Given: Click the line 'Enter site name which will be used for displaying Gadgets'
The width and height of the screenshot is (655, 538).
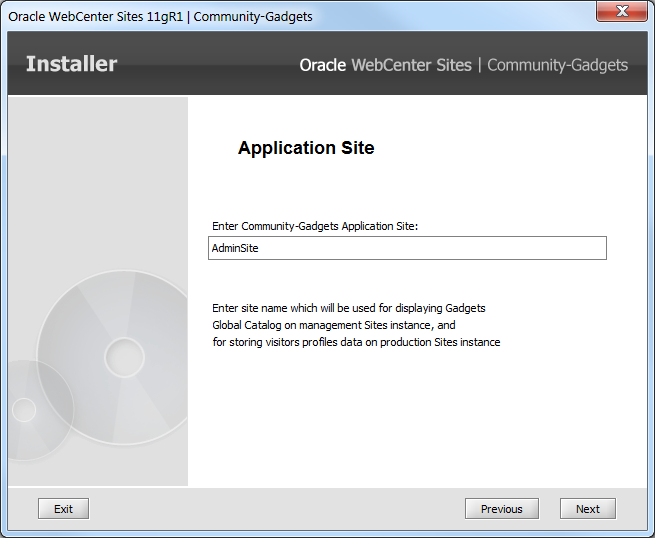Looking at the screenshot, I should 349,308.
